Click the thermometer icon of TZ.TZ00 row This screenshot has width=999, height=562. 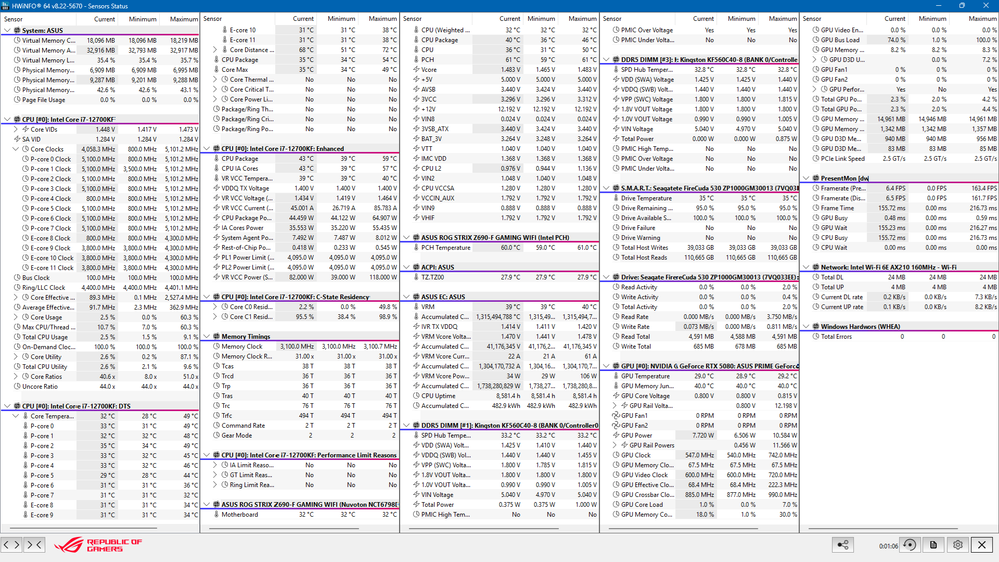[416, 277]
